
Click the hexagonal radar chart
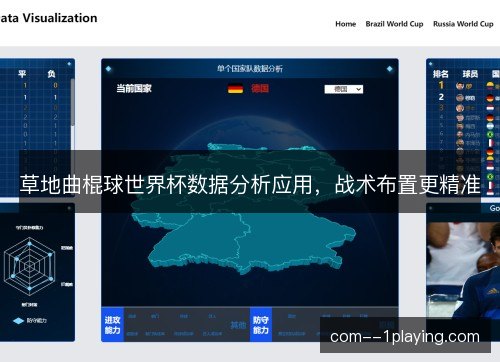(x=30, y=266)
